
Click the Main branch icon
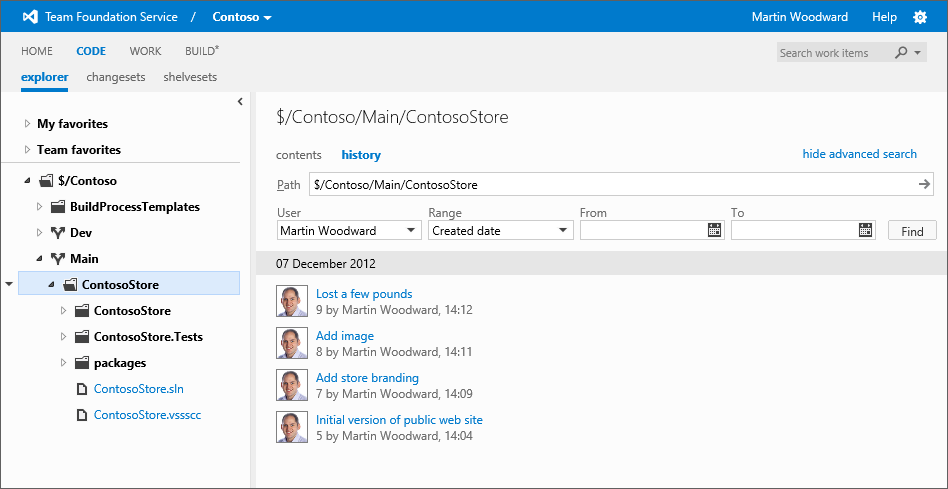coord(58,259)
